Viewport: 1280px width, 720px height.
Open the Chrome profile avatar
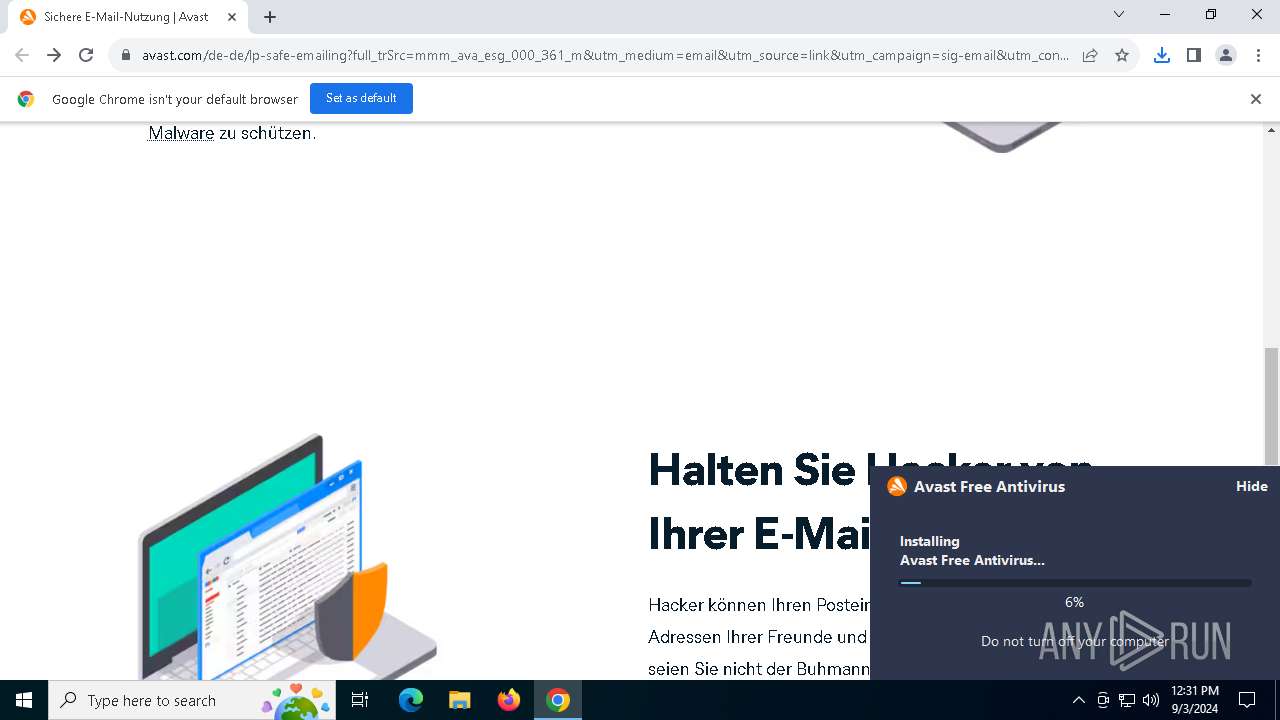click(1226, 55)
